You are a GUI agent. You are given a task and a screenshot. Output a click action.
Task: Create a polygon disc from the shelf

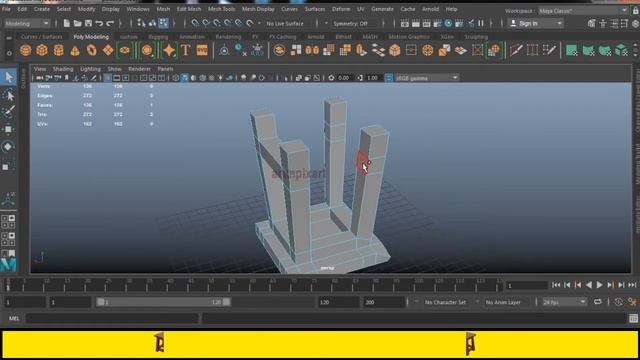[124, 51]
